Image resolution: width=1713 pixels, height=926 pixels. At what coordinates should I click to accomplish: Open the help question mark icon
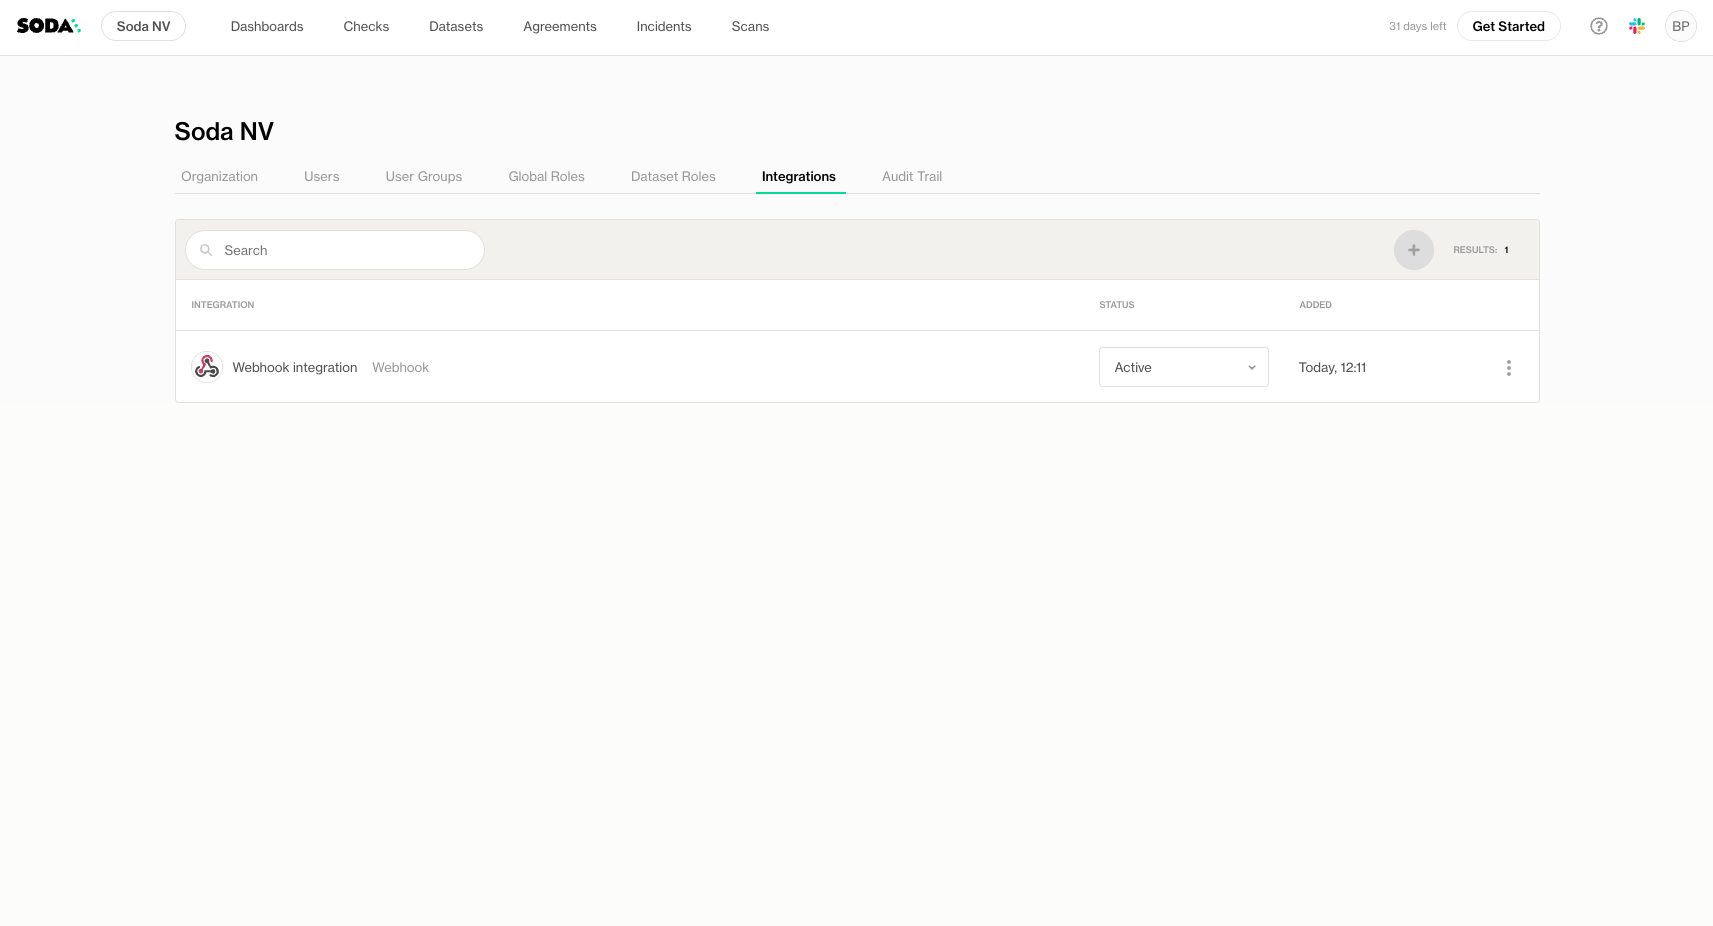click(x=1598, y=26)
